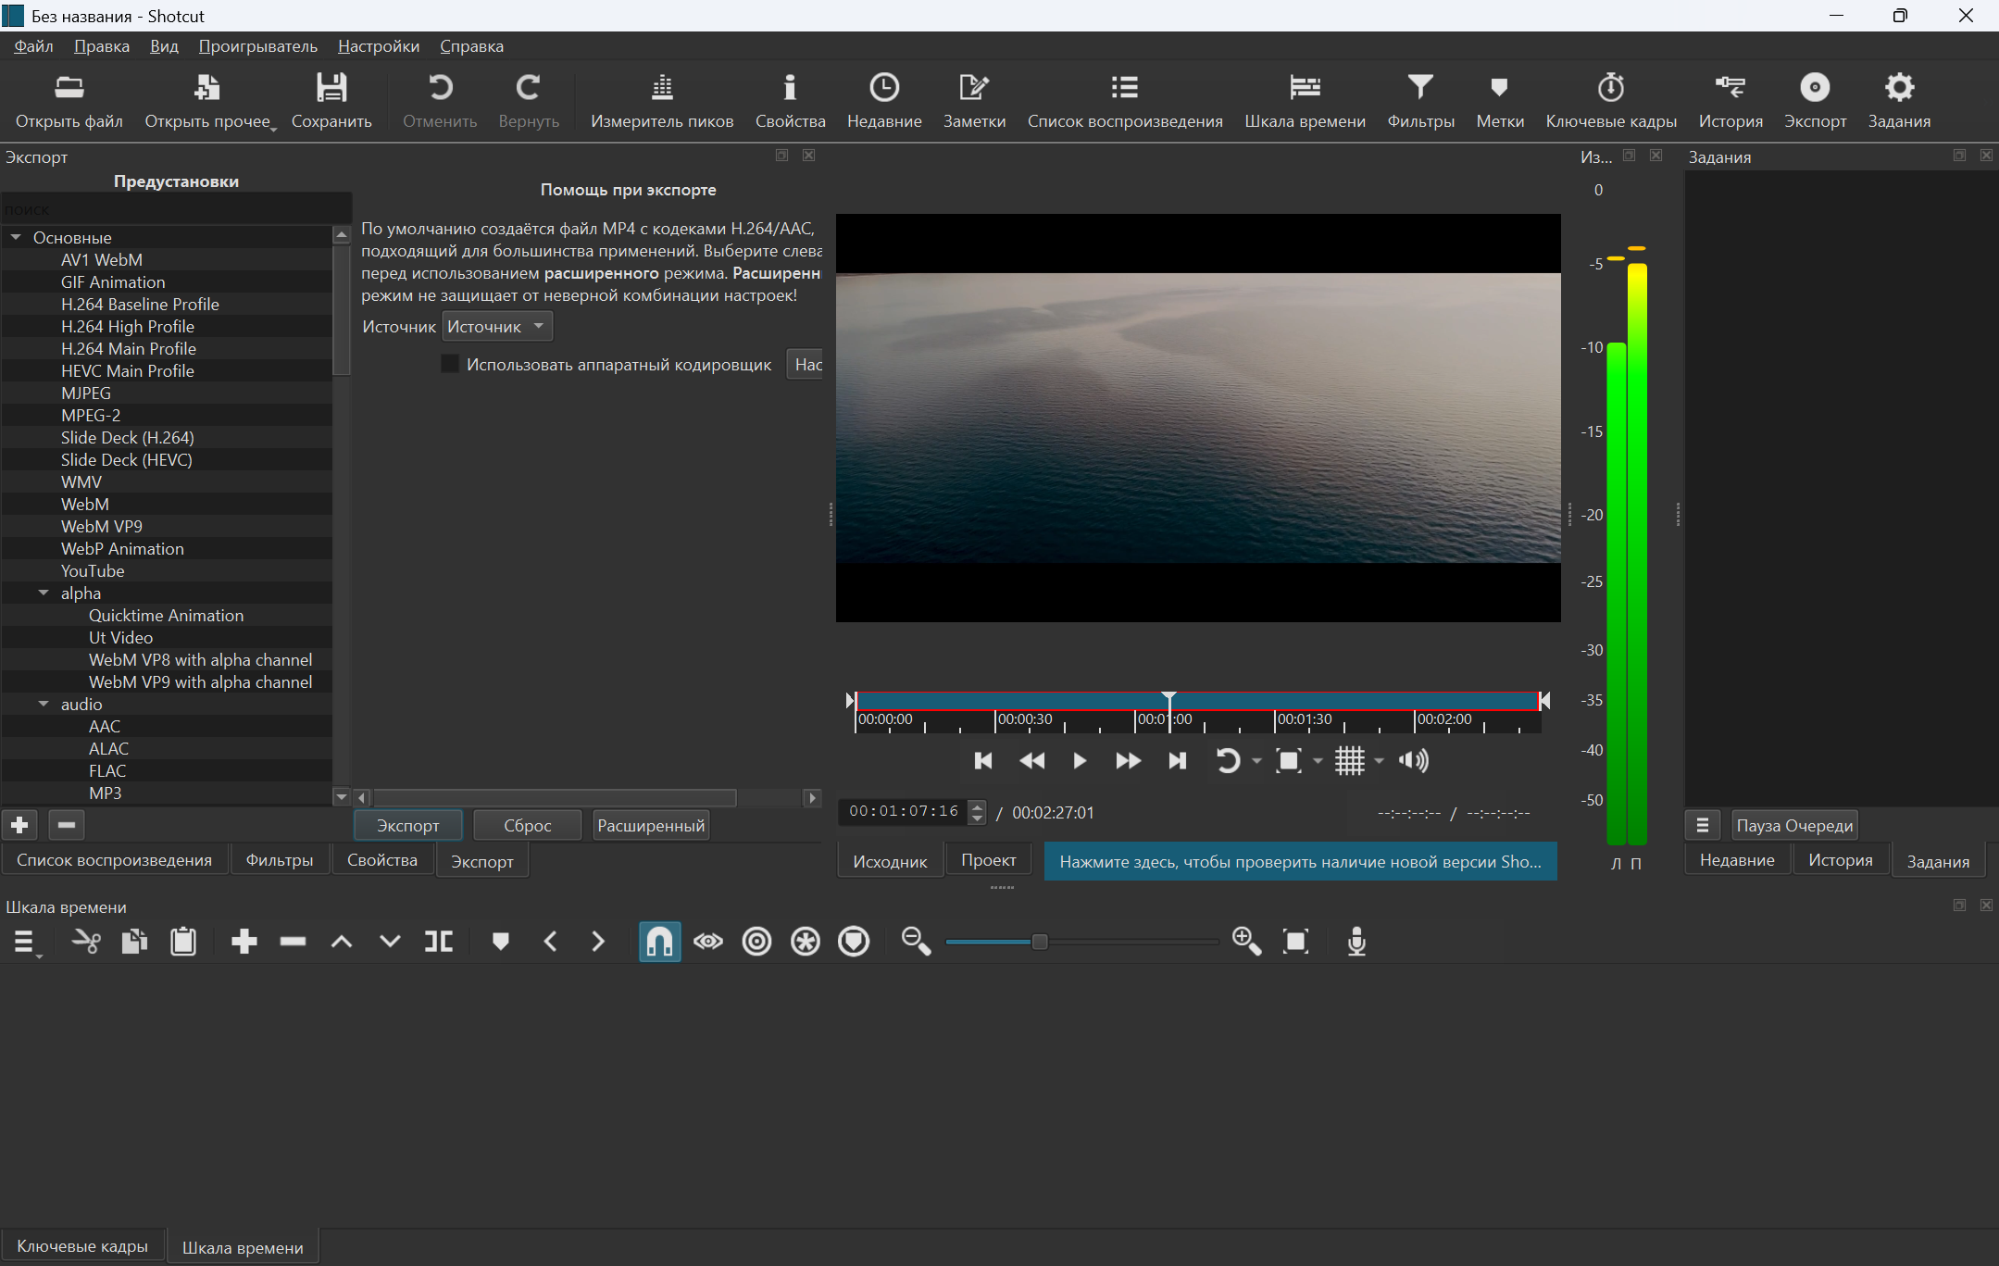Click the Экспорт button below presets
Image resolution: width=1999 pixels, height=1266 pixels.
pyautogui.click(x=408, y=825)
